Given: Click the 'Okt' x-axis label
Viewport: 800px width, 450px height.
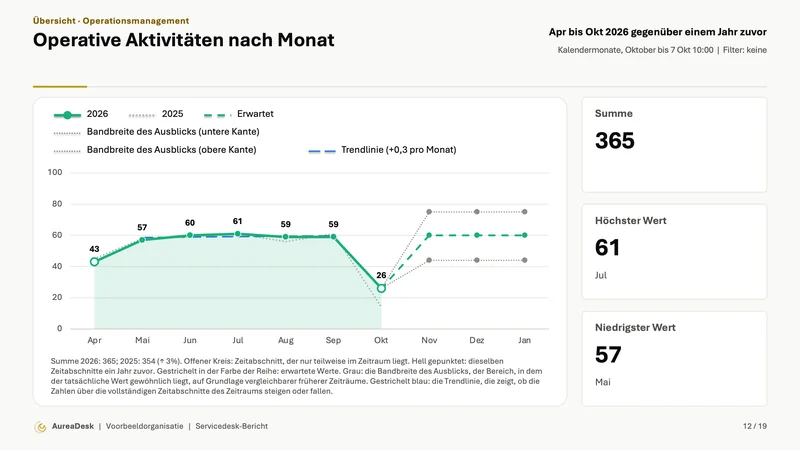Looking at the screenshot, I should (x=381, y=340).
